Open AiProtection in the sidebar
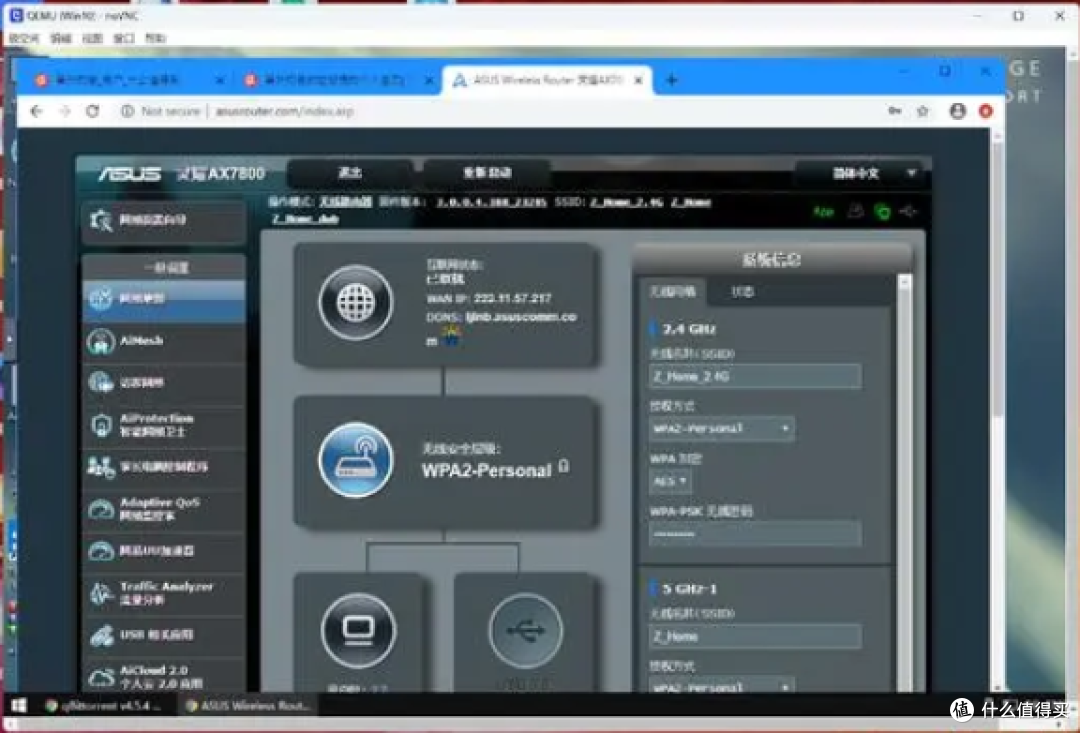 point(163,425)
